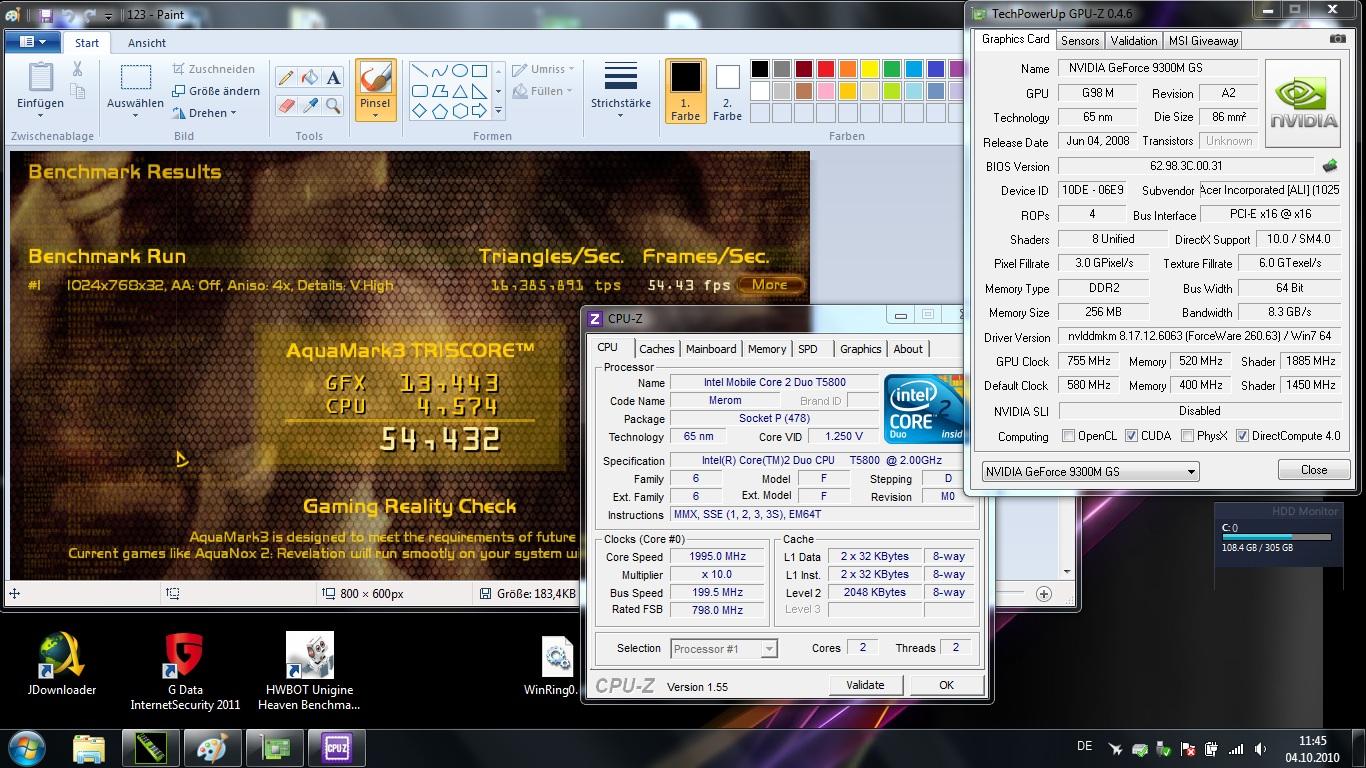Image resolution: width=1366 pixels, height=768 pixels.
Task: Switch to the Sensors tab in GPU-Z
Action: pyautogui.click(x=1080, y=40)
